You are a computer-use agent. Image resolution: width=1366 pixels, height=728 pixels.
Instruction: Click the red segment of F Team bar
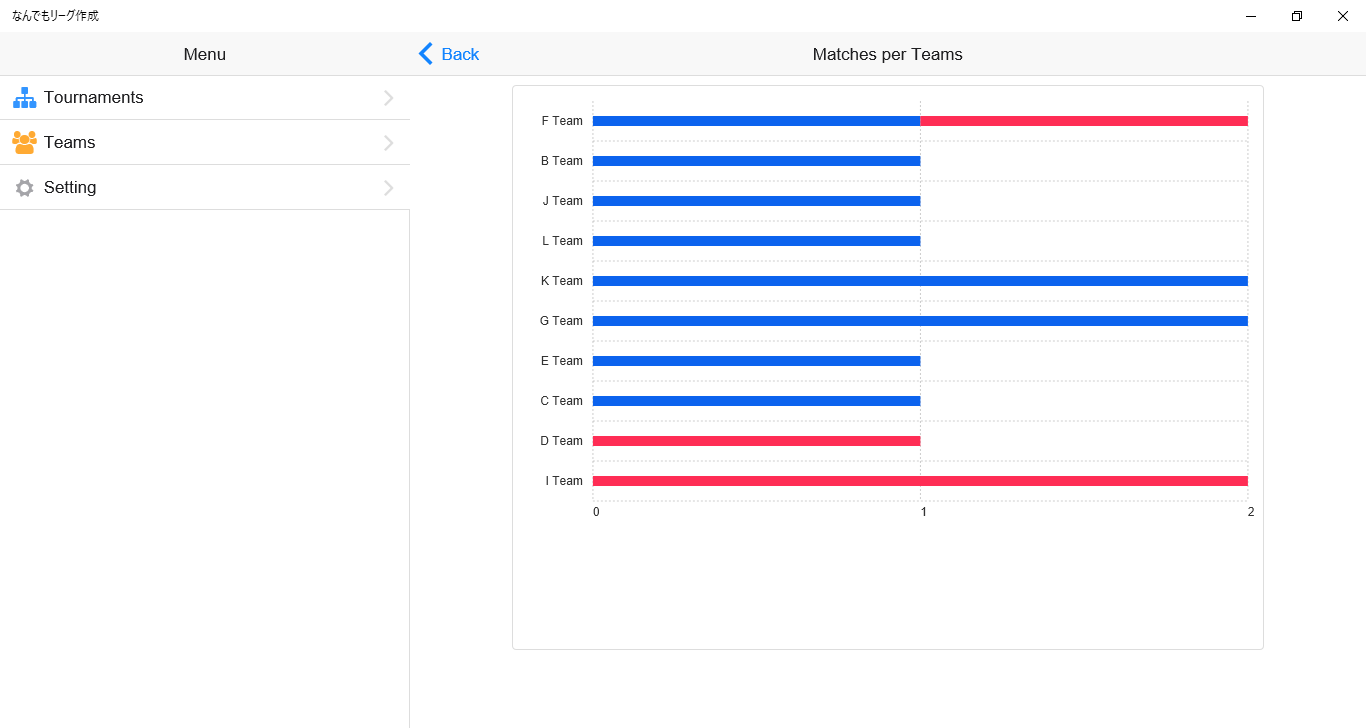[x=1083, y=121]
